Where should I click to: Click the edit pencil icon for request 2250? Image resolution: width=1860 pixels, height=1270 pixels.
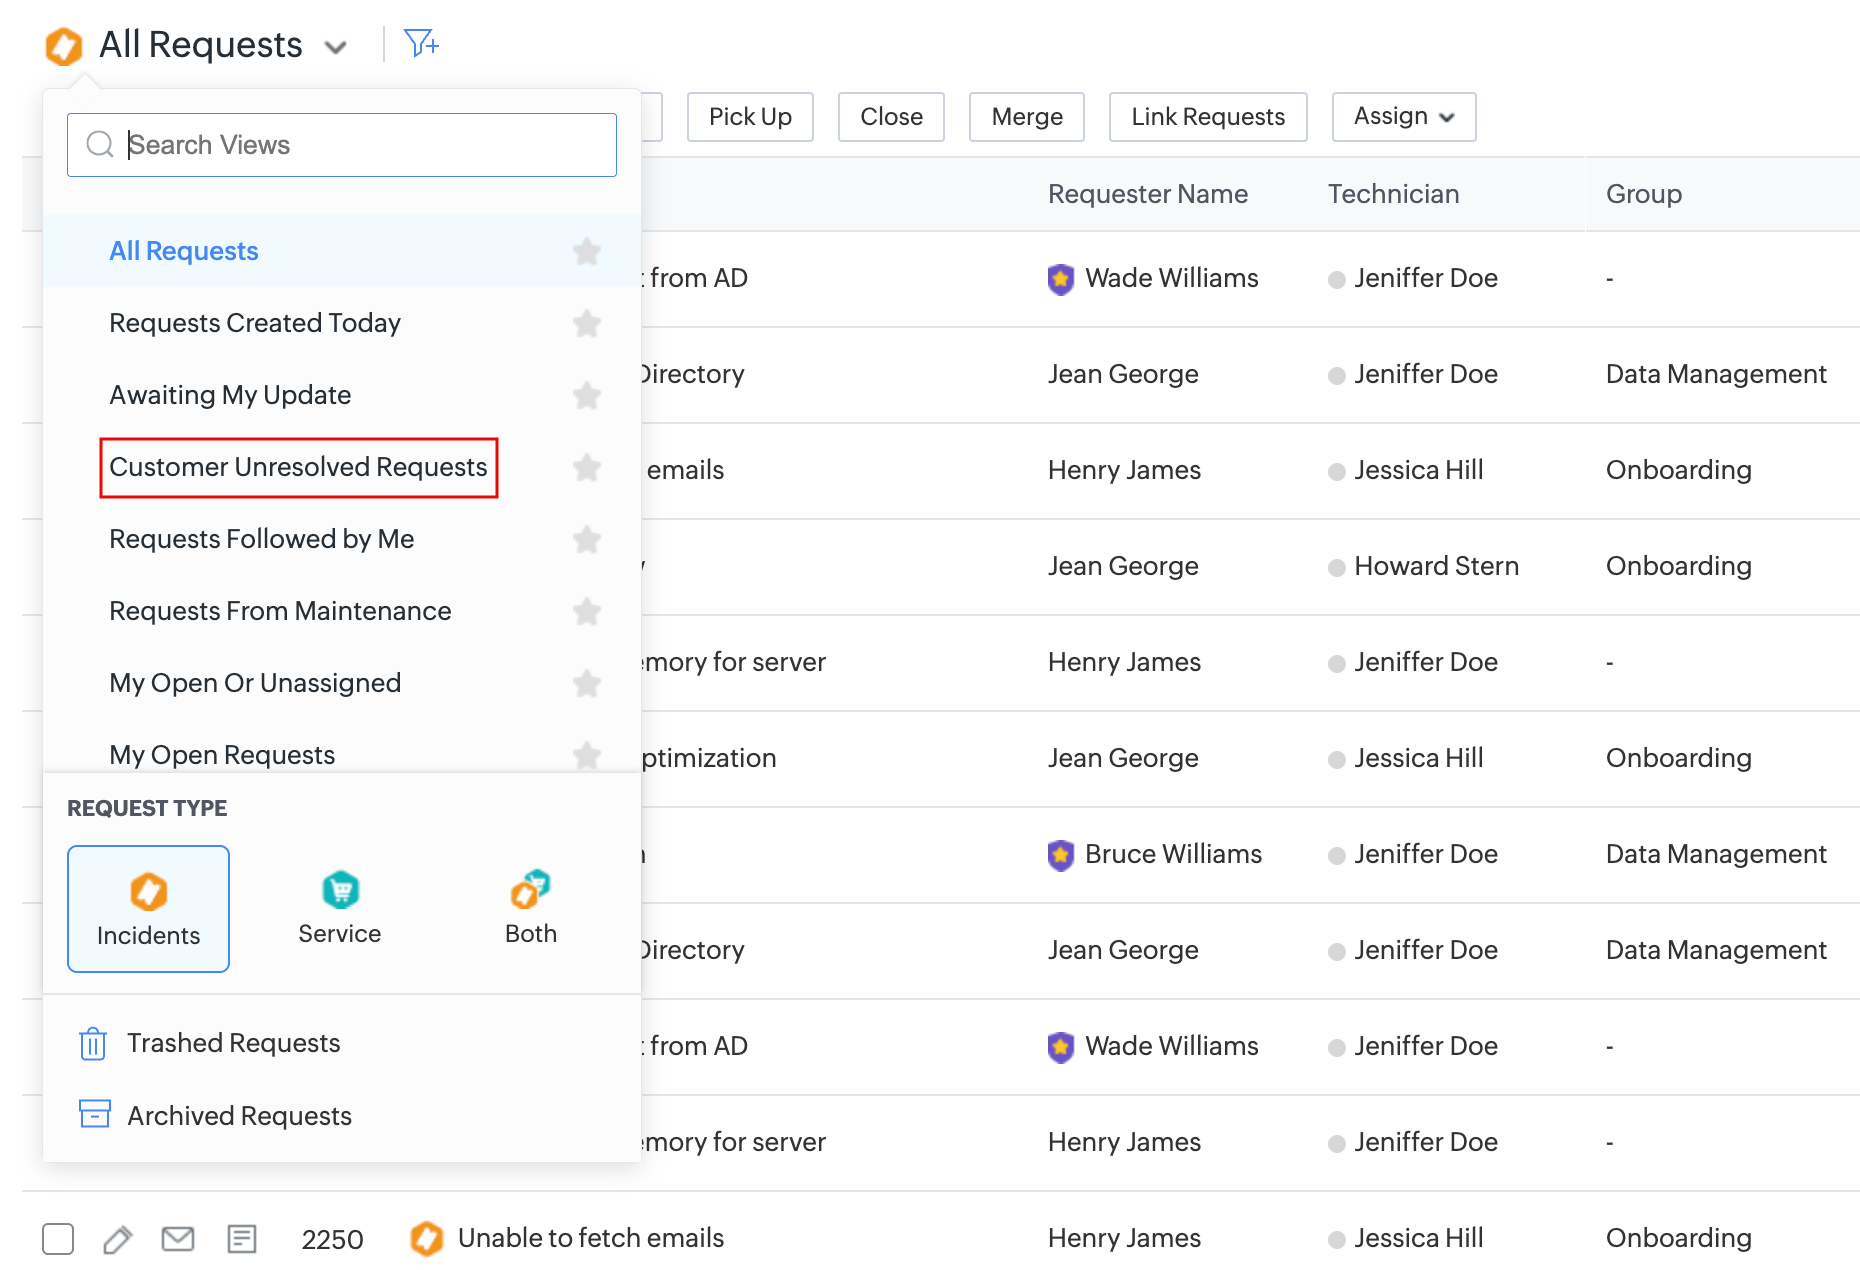point(118,1239)
